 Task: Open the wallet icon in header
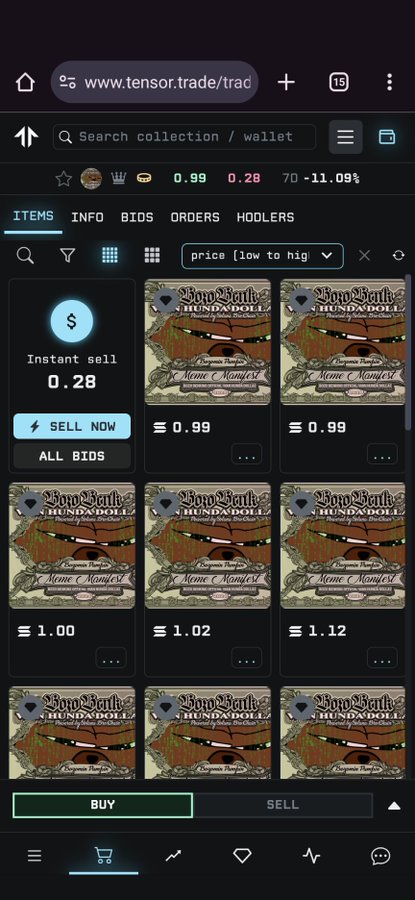click(387, 137)
